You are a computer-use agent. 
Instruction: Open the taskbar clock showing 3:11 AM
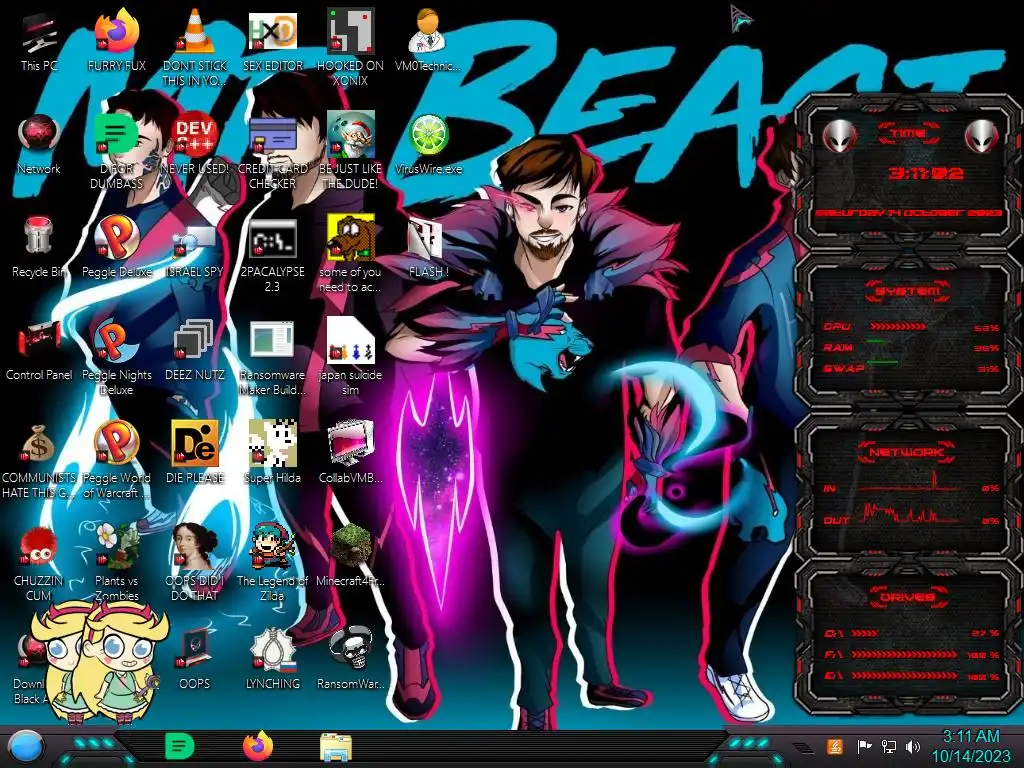point(970,747)
